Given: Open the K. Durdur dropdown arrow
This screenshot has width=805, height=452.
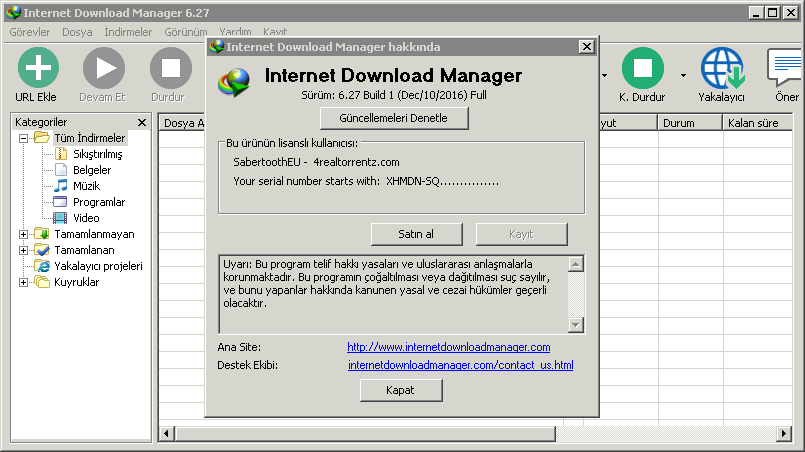Looking at the screenshot, I should coord(683,76).
